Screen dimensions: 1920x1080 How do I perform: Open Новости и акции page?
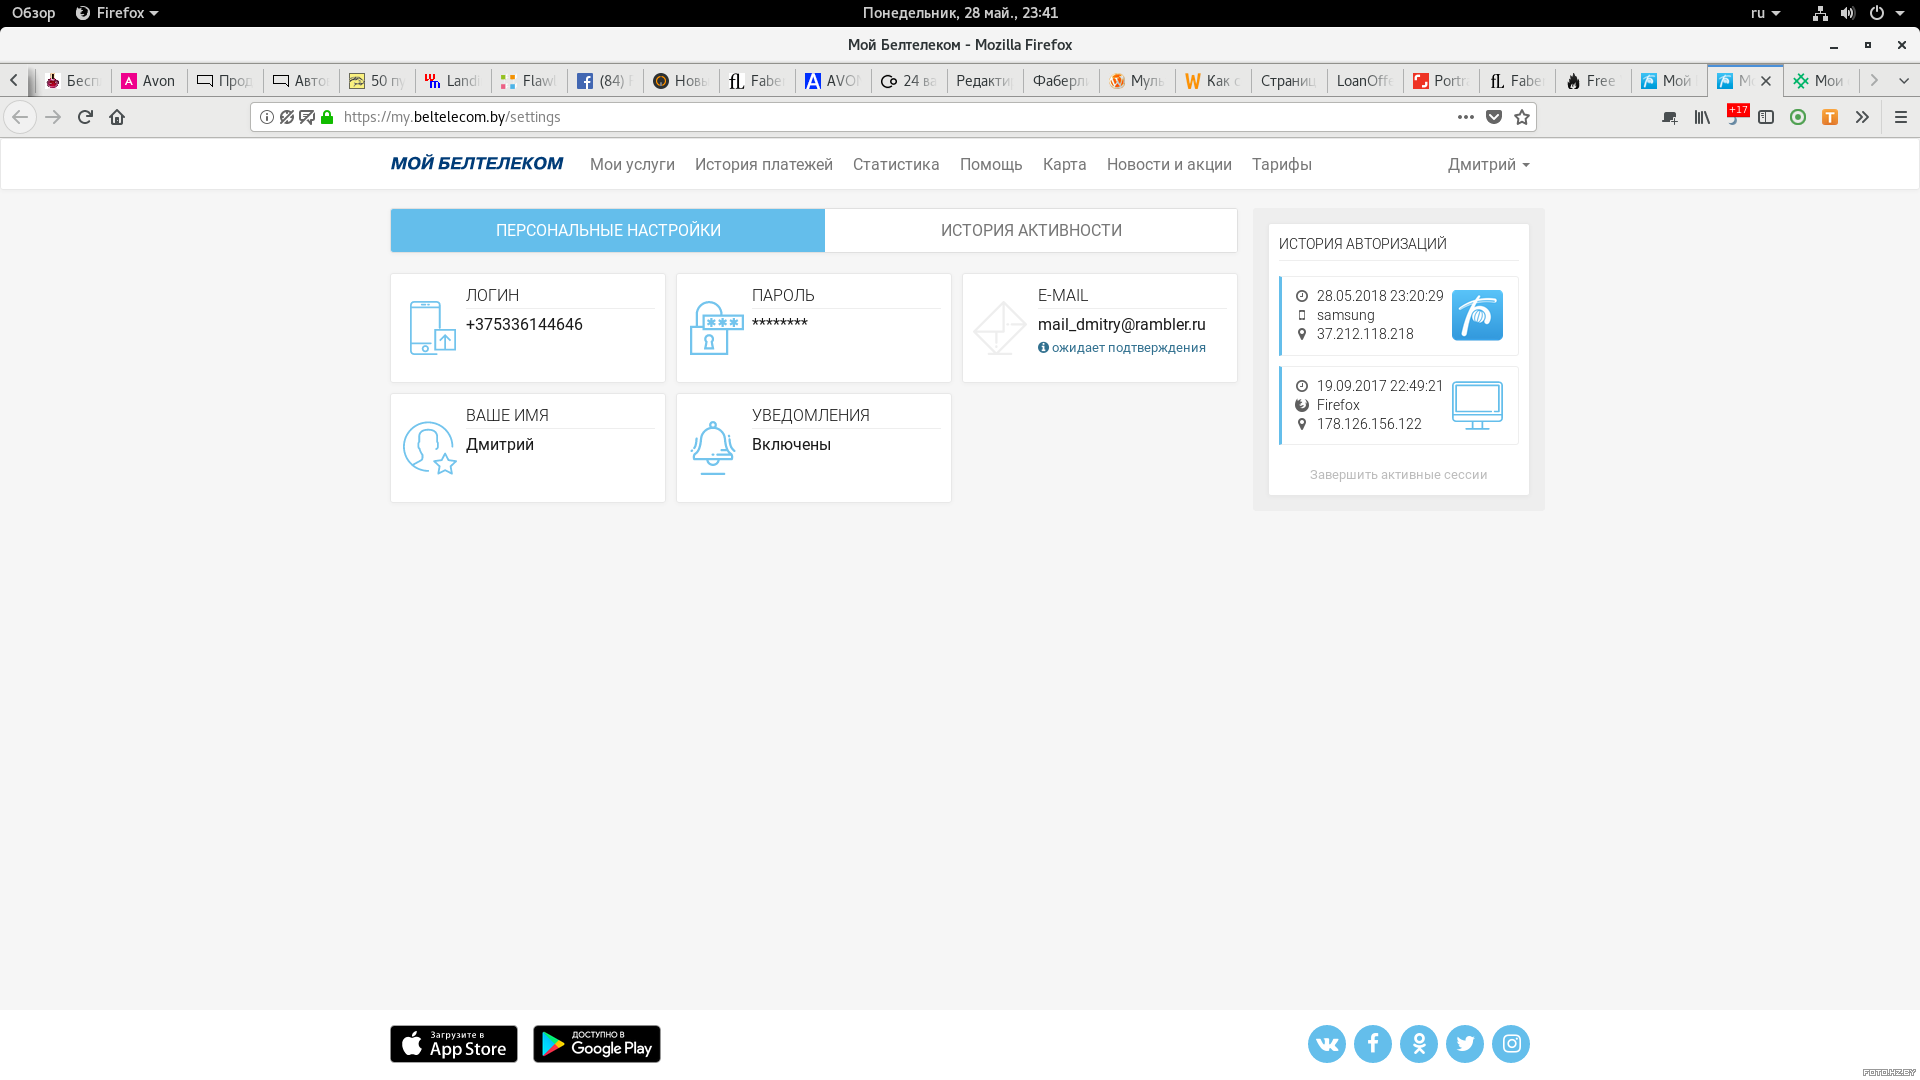1169,164
